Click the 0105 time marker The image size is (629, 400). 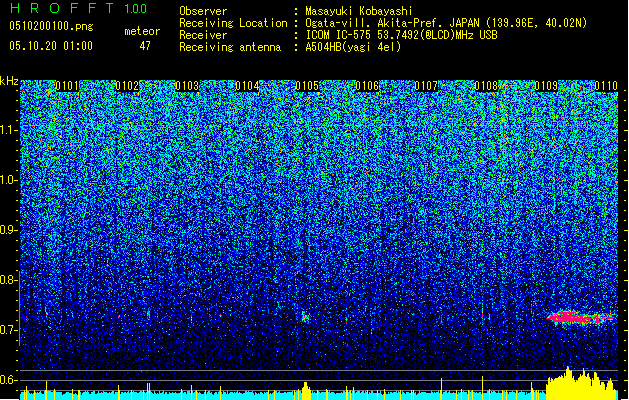[x=307, y=86]
